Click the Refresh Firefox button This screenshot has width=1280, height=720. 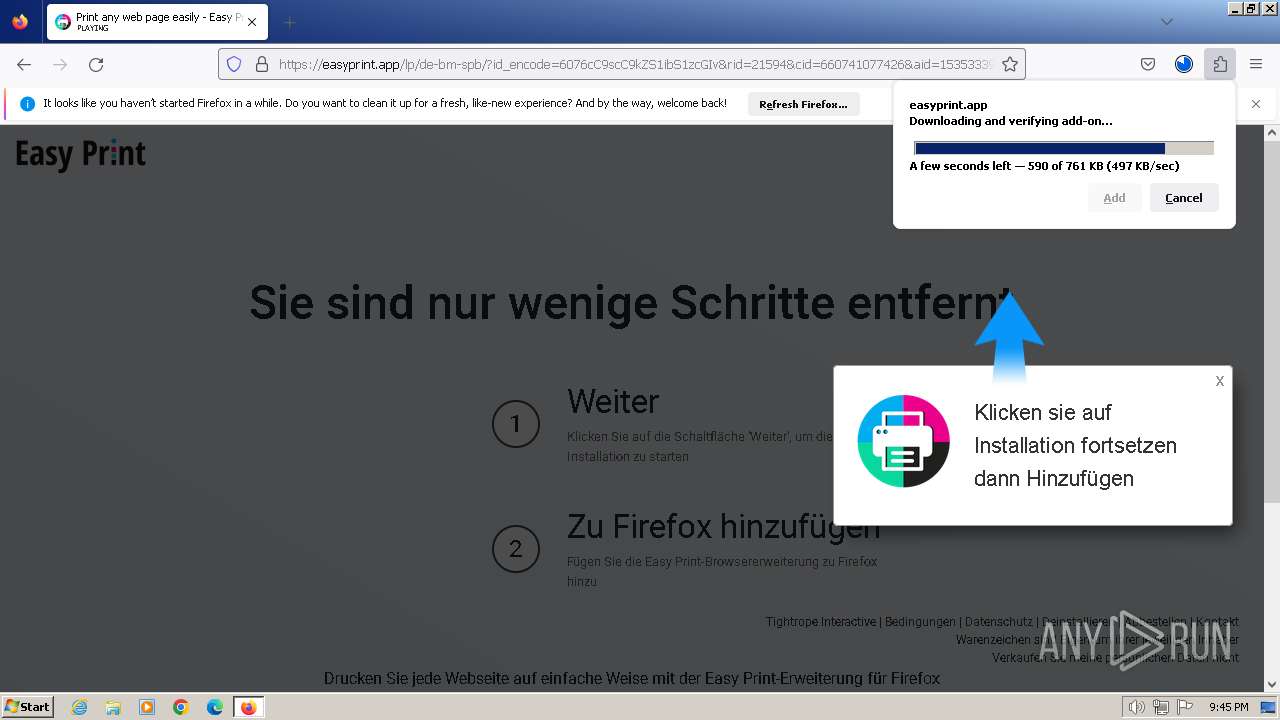click(803, 104)
